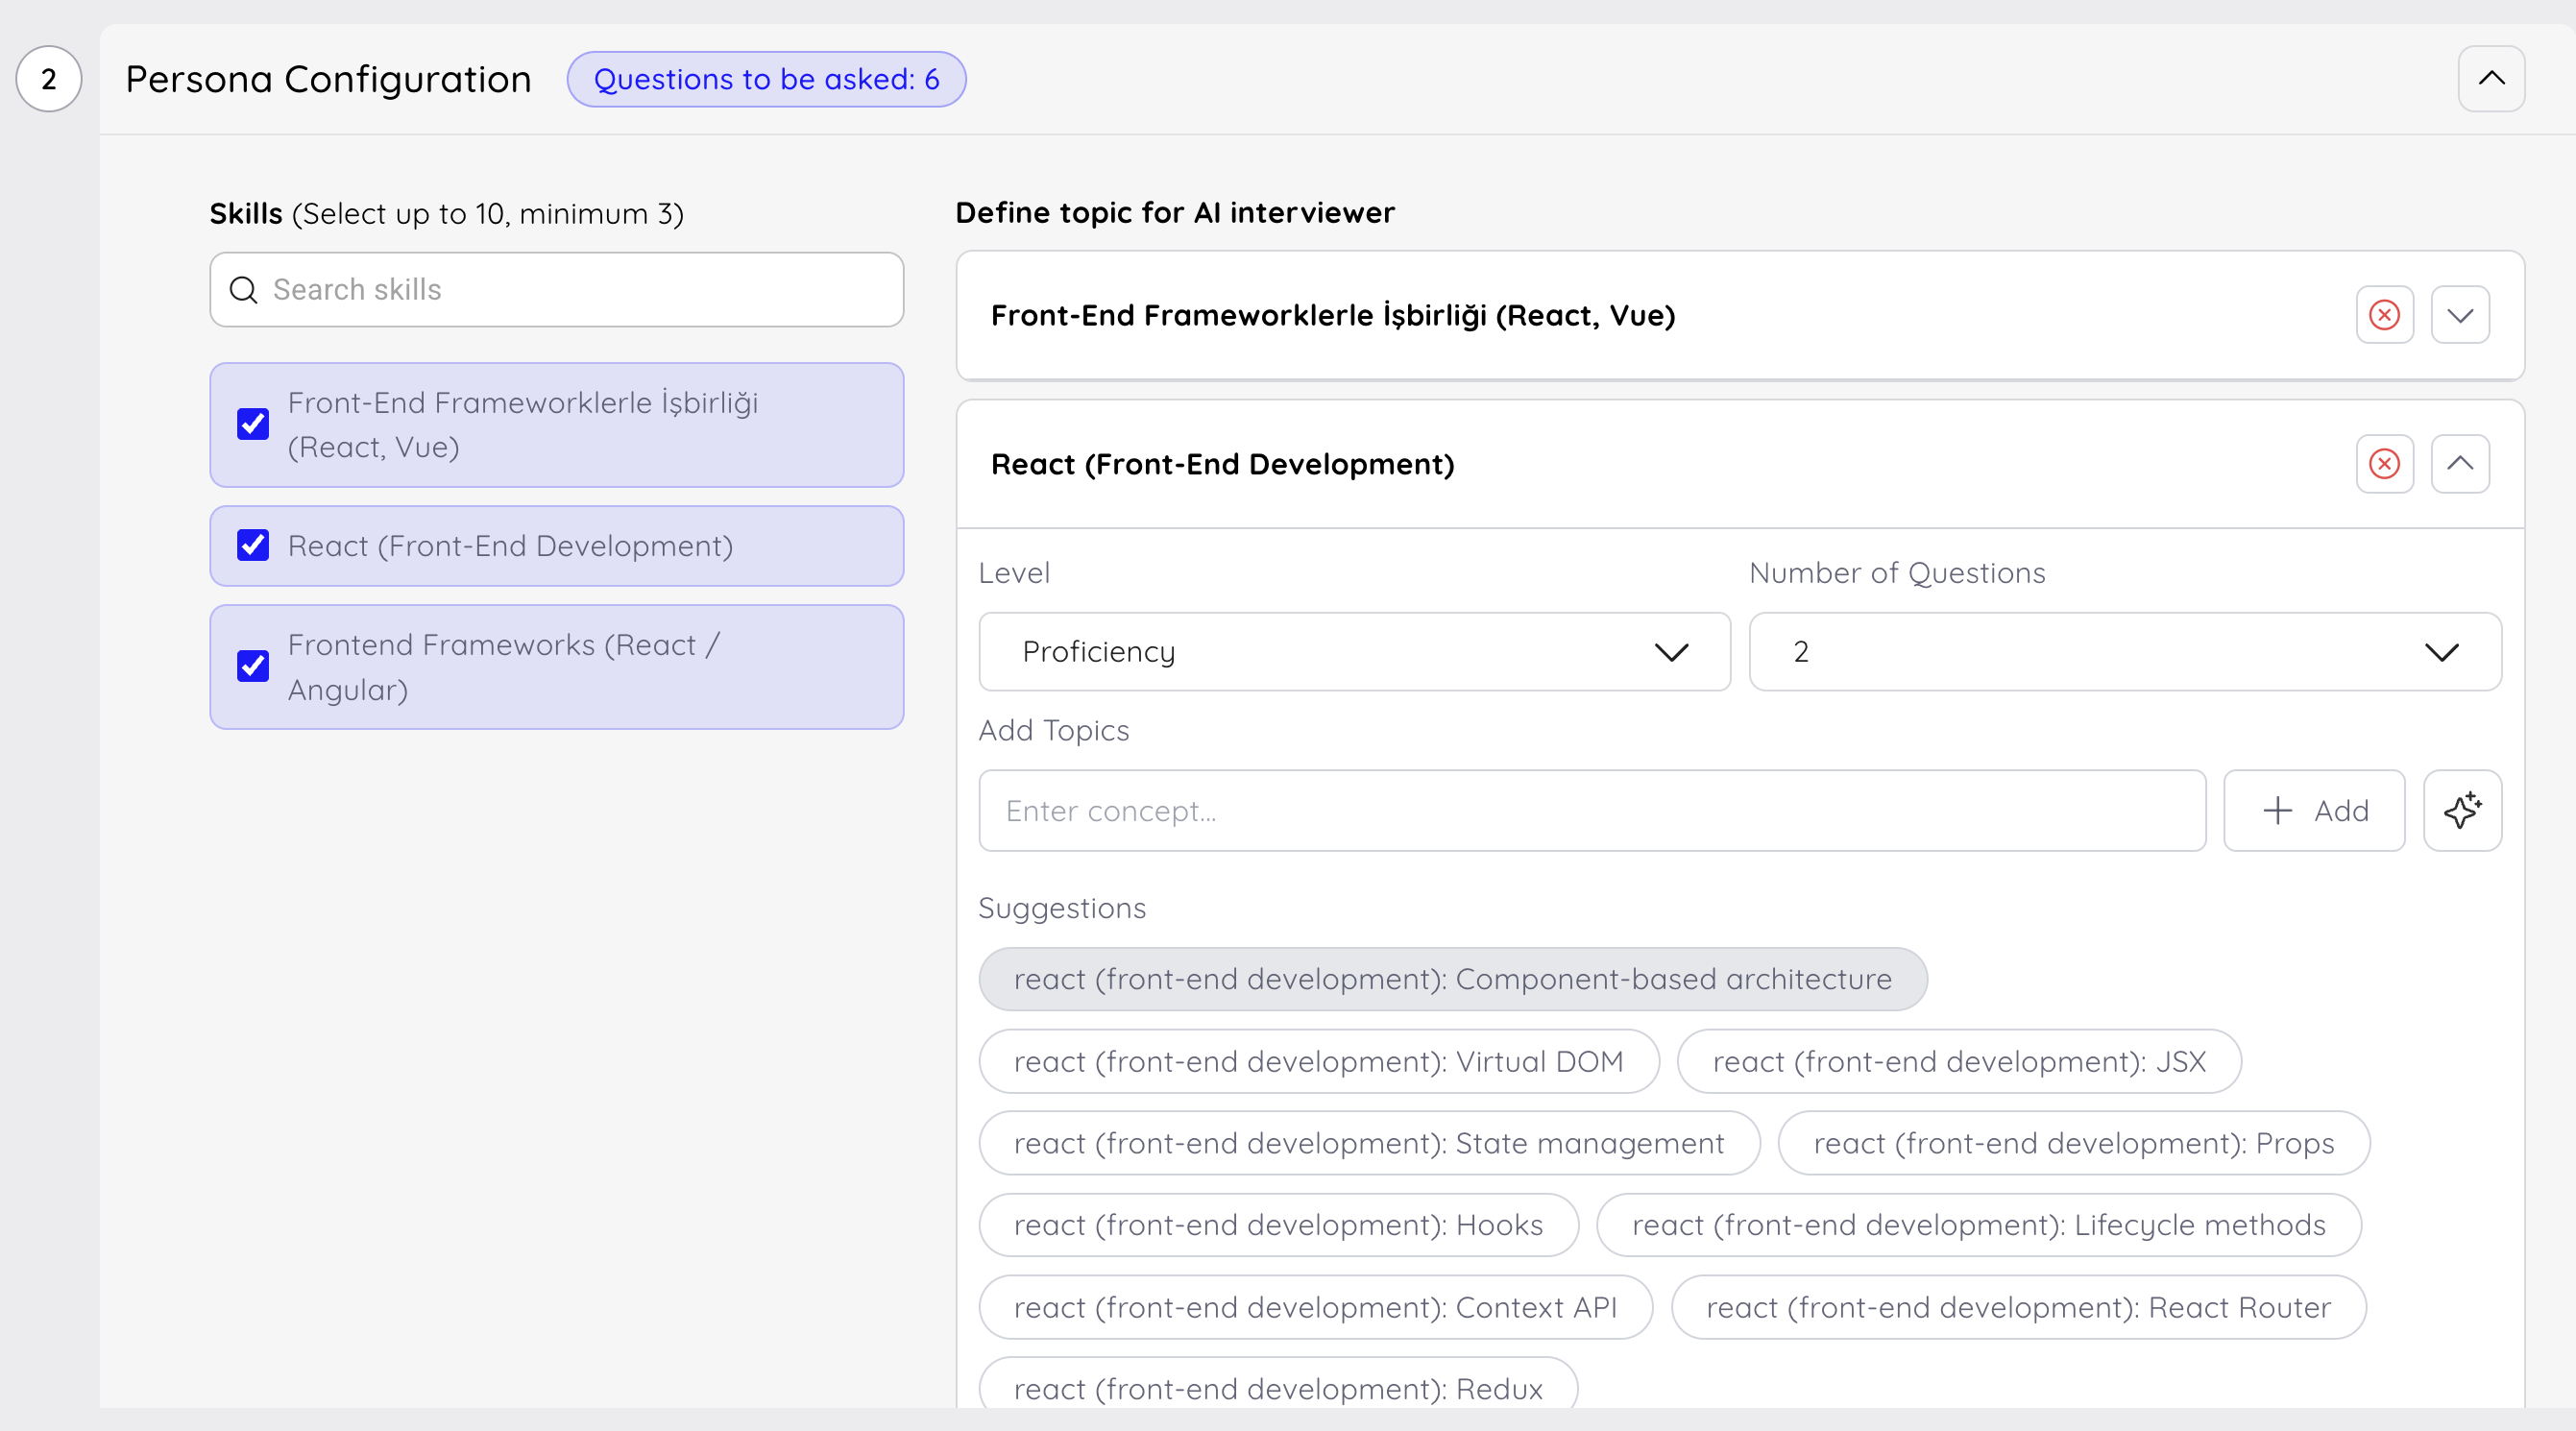Viewport: 2576px width, 1431px height.
Task: Remove the React (Front-End Development) topic
Action: (x=2385, y=464)
